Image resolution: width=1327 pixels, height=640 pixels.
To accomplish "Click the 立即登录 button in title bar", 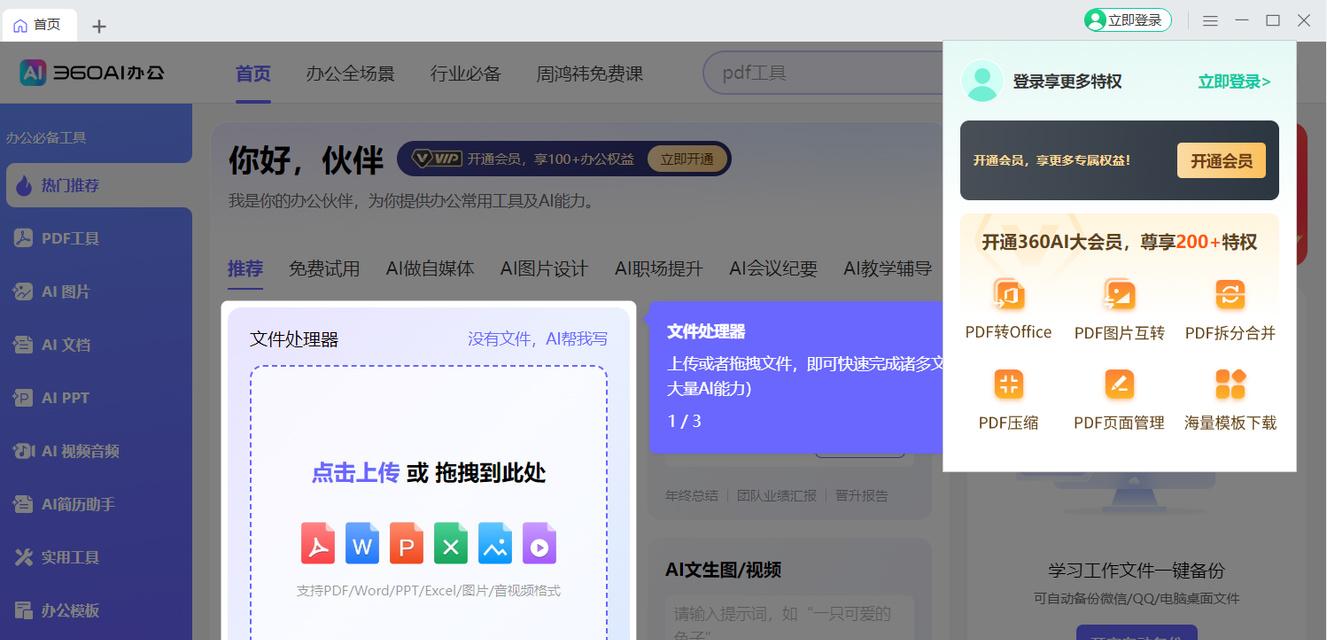I will click(x=1128, y=20).
